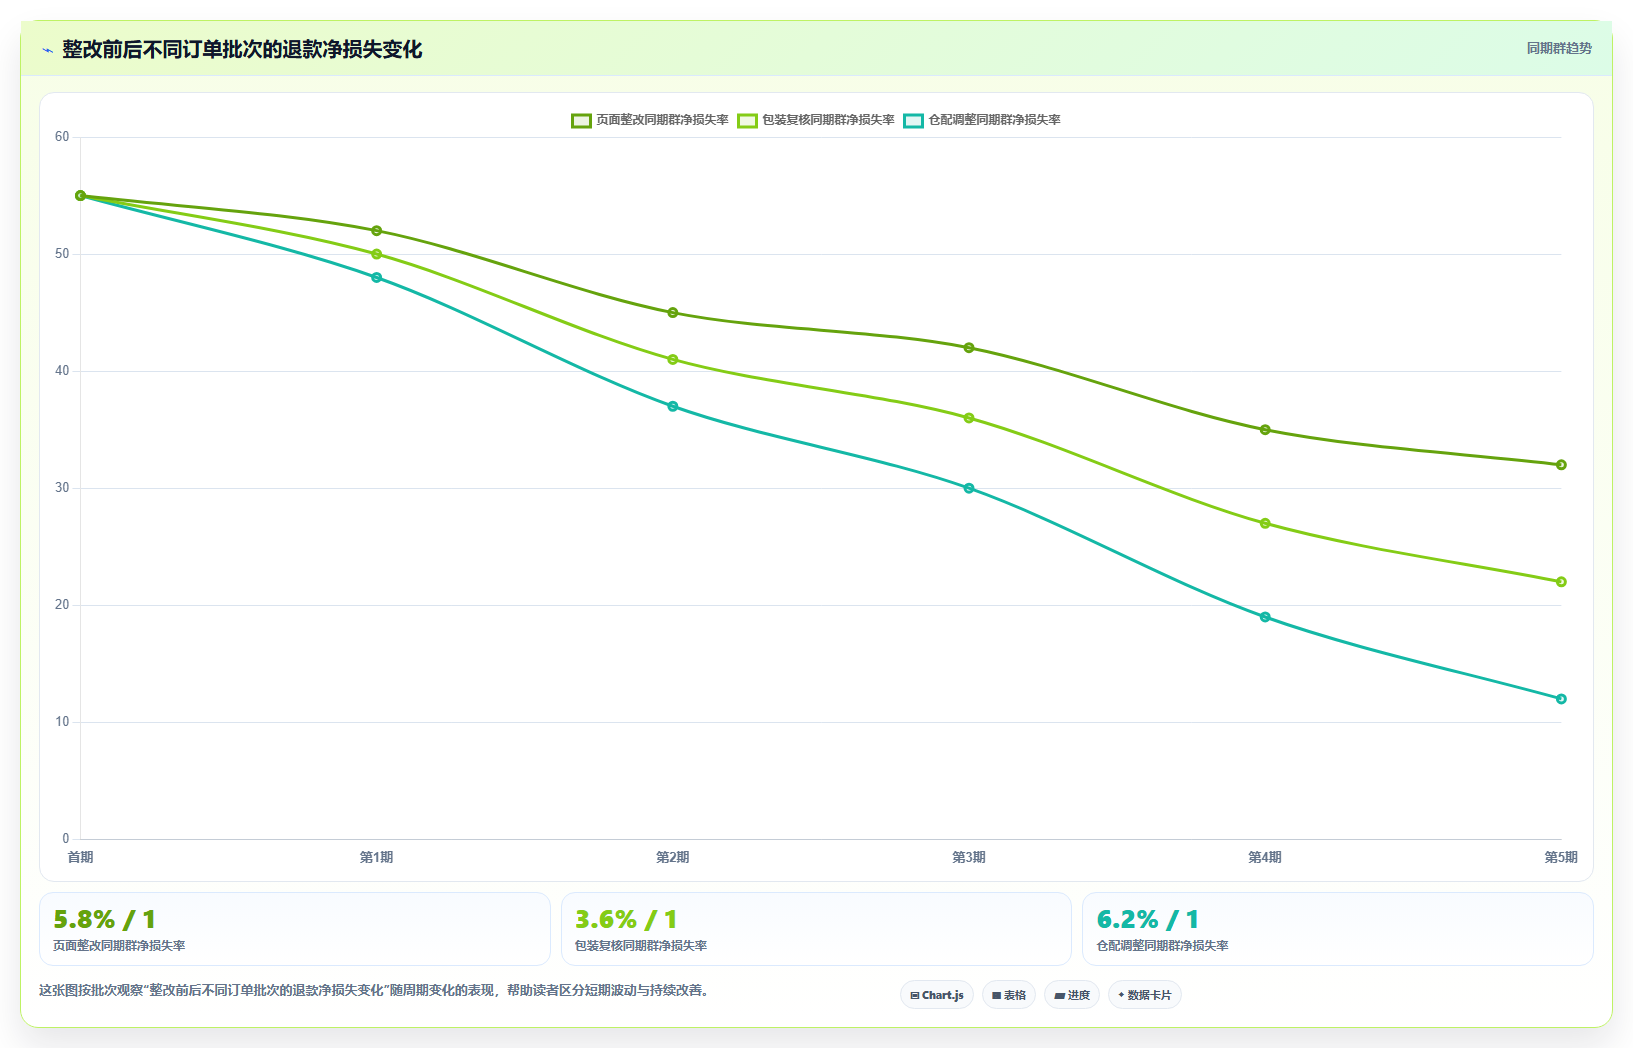Open the 6.2% / 1 stat card
Image resolution: width=1633 pixels, height=1048 pixels.
pyautogui.click(x=1338, y=929)
